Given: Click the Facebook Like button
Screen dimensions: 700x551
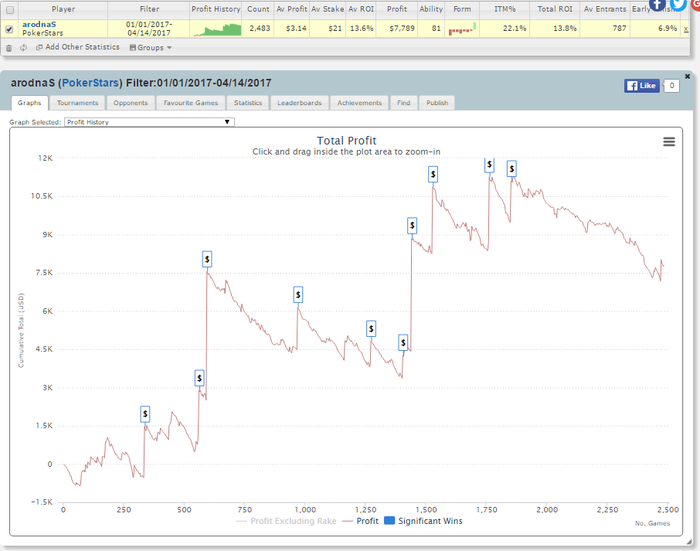Looking at the screenshot, I should (642, 86).
